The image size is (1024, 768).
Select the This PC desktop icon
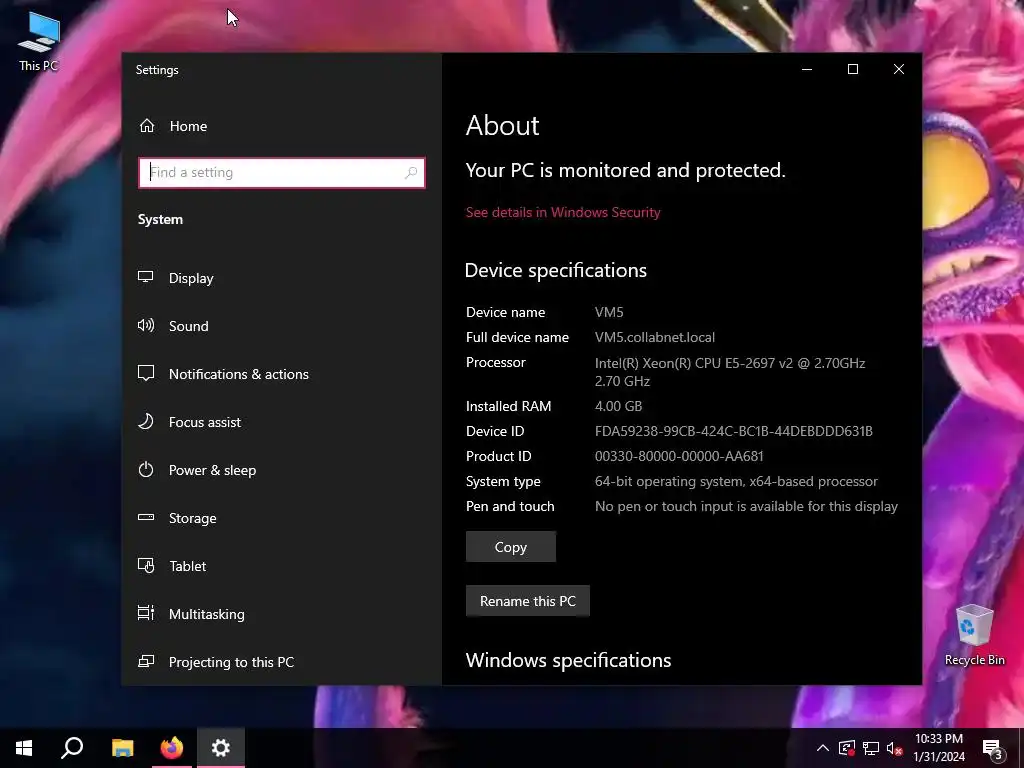pyautogui.click(x=39, y=42)
